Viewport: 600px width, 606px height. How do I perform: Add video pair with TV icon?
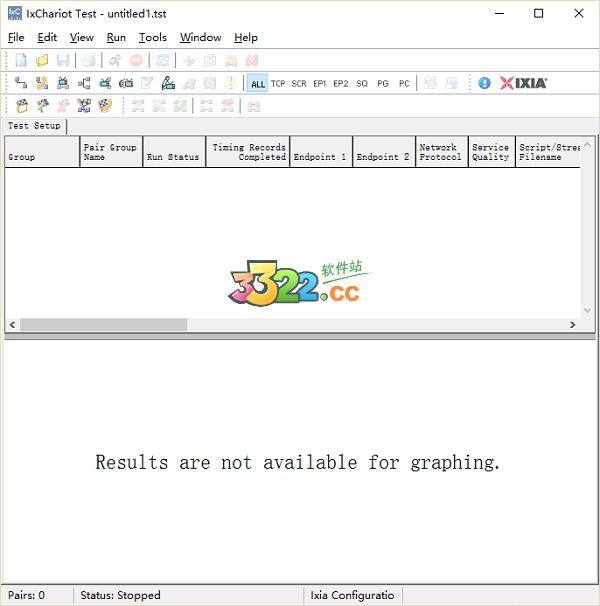click(63, 83)
